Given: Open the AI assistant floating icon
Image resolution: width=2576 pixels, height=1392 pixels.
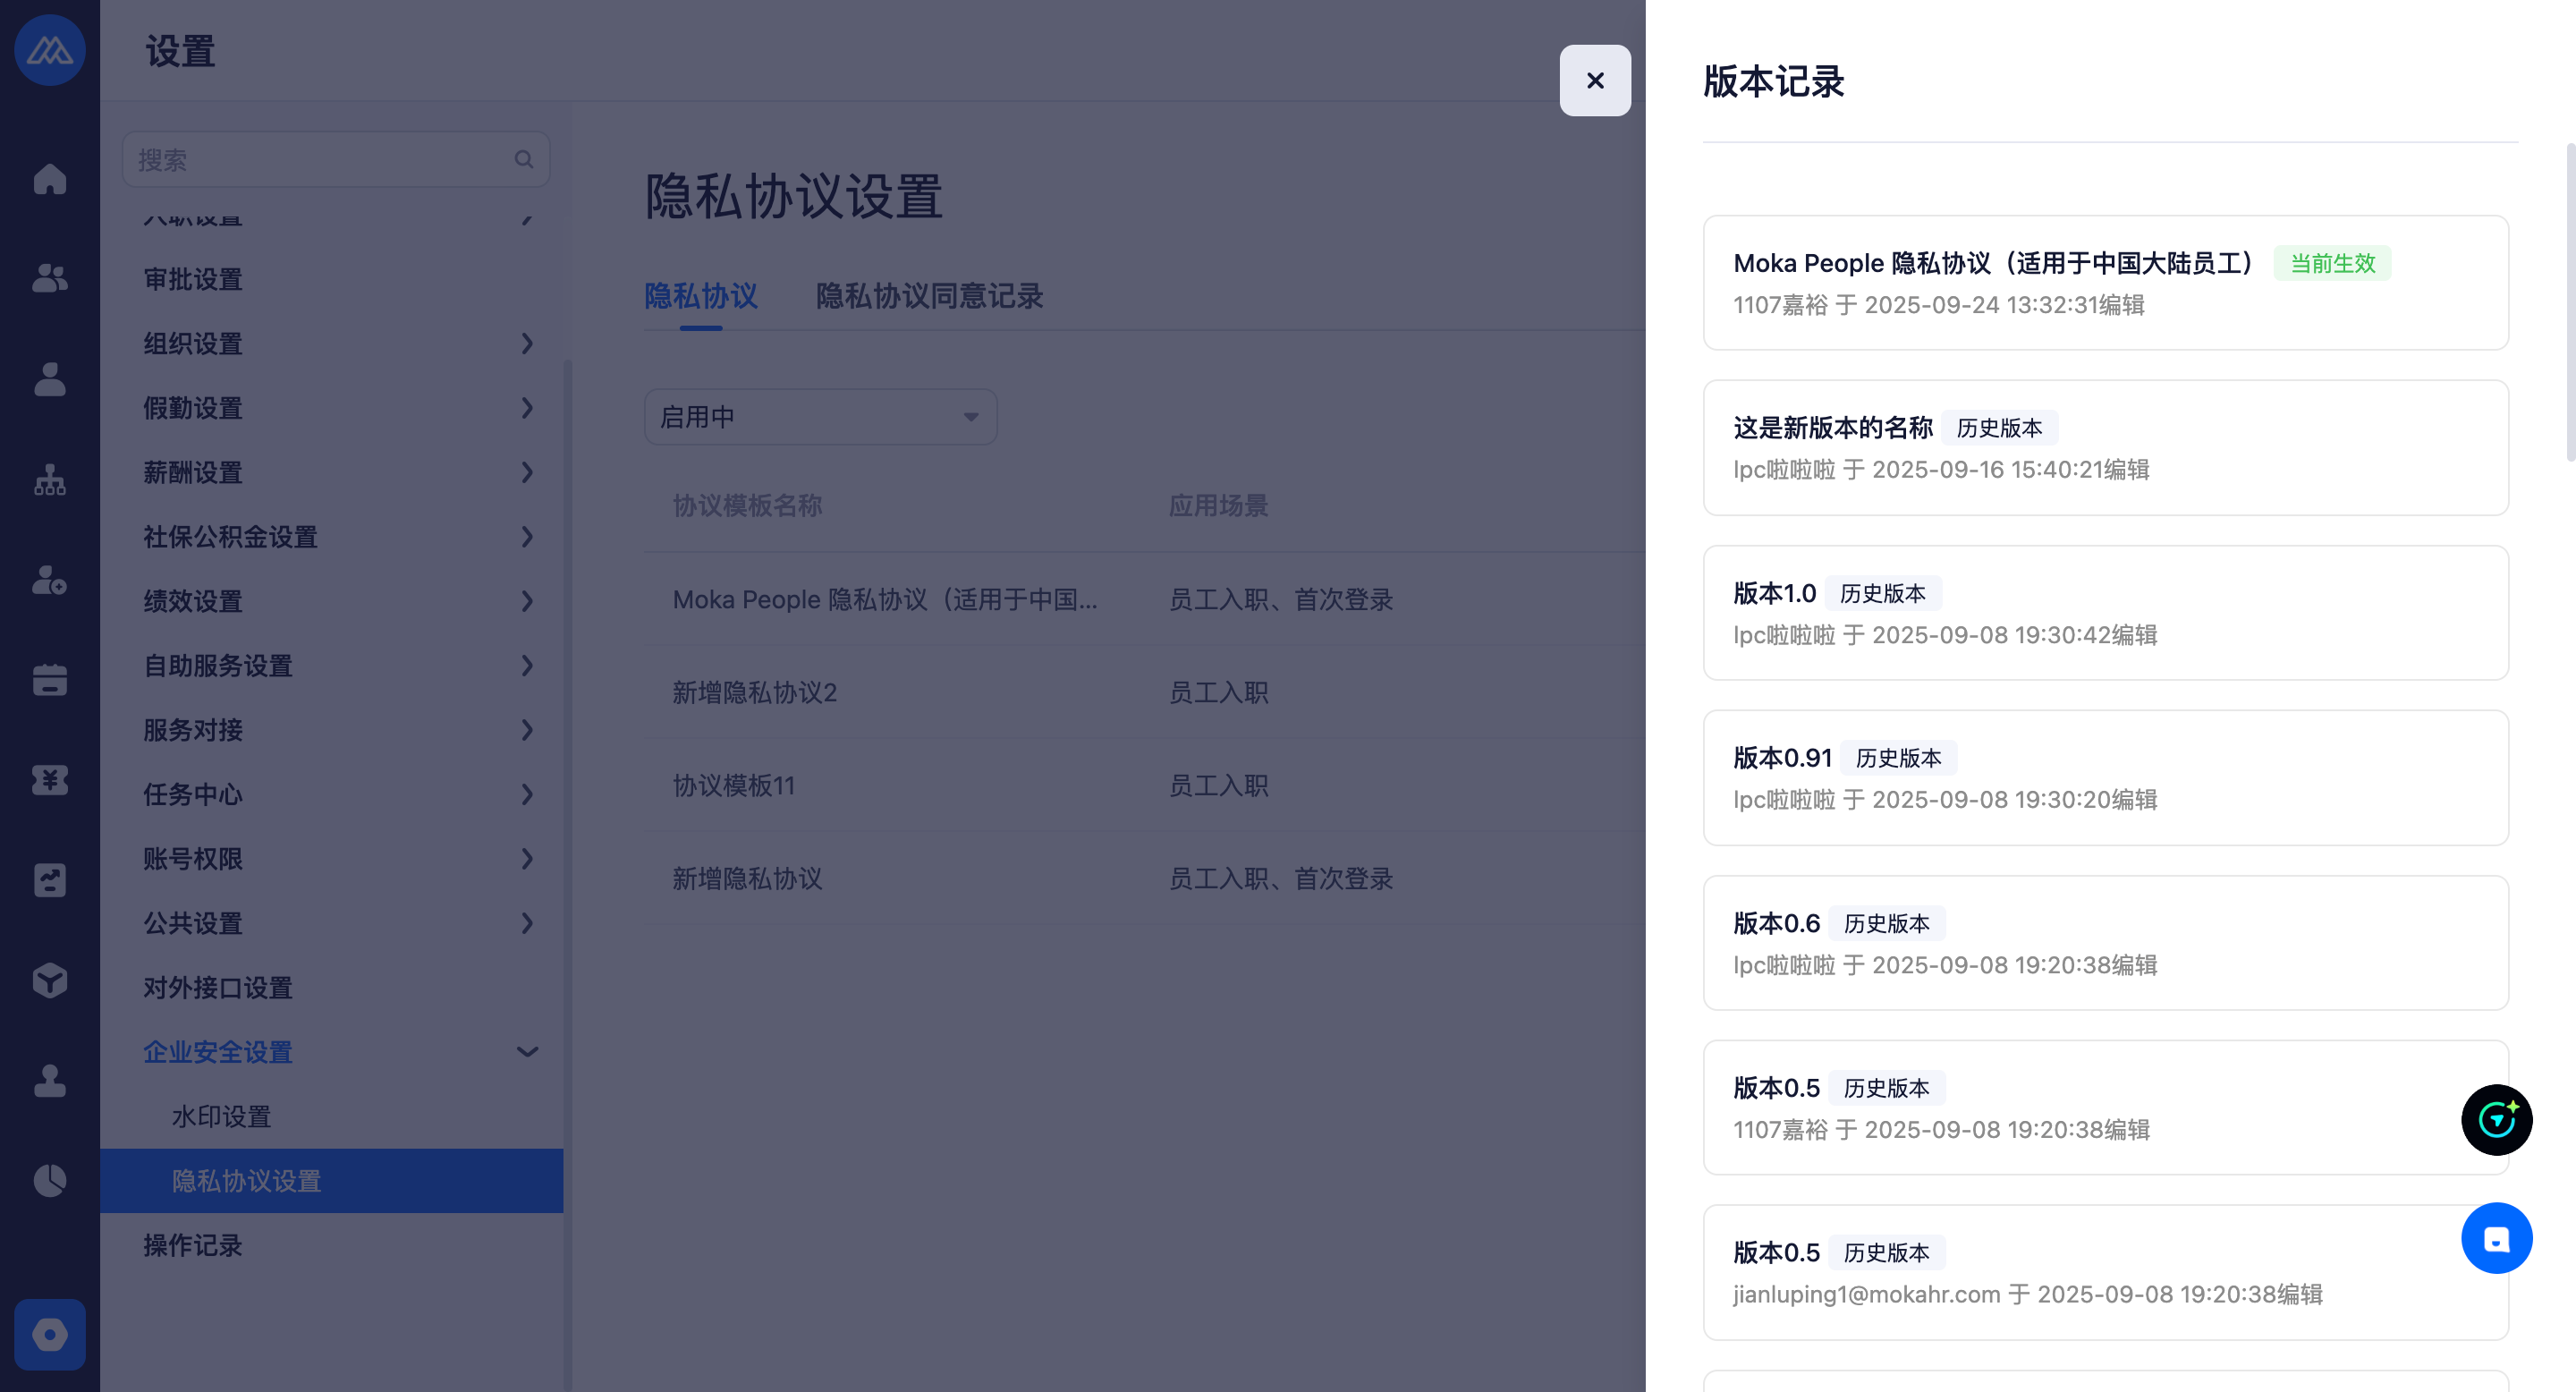Looking at the screenshot, I should point(2496,1119).
